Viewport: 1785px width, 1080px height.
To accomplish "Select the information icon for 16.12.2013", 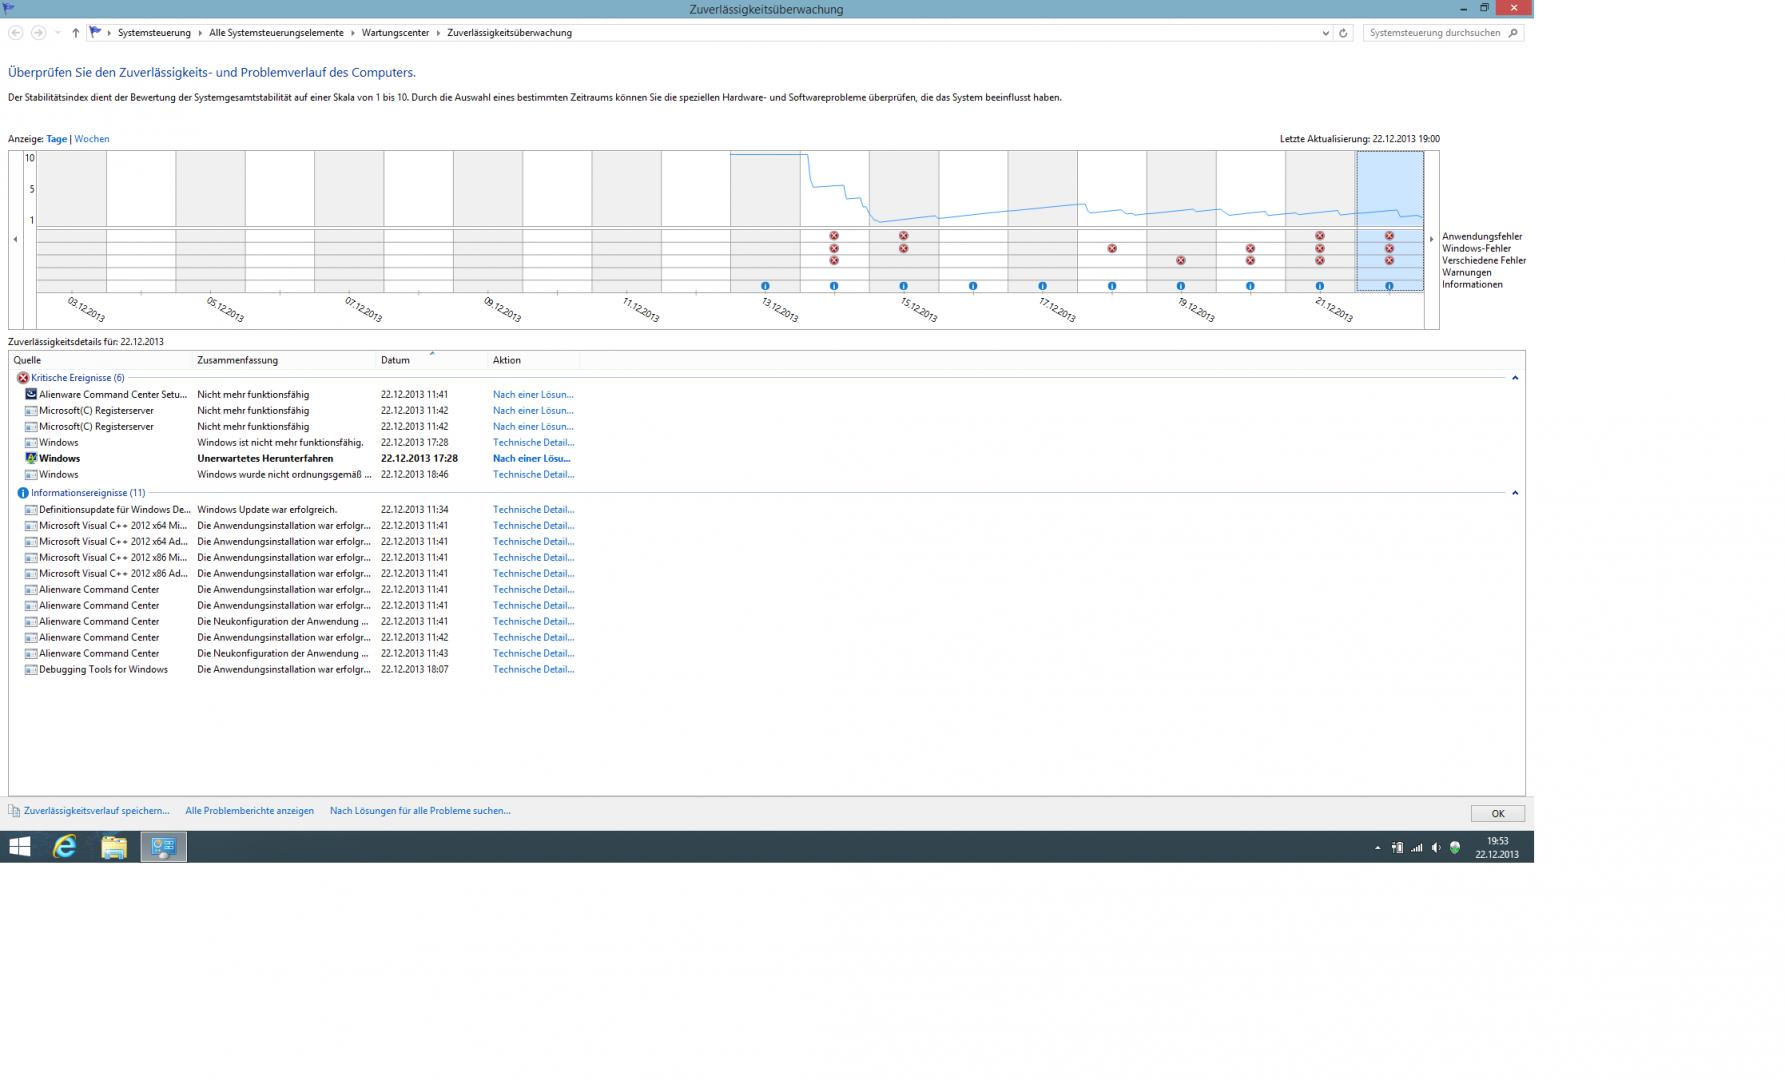I will (973, 286).
